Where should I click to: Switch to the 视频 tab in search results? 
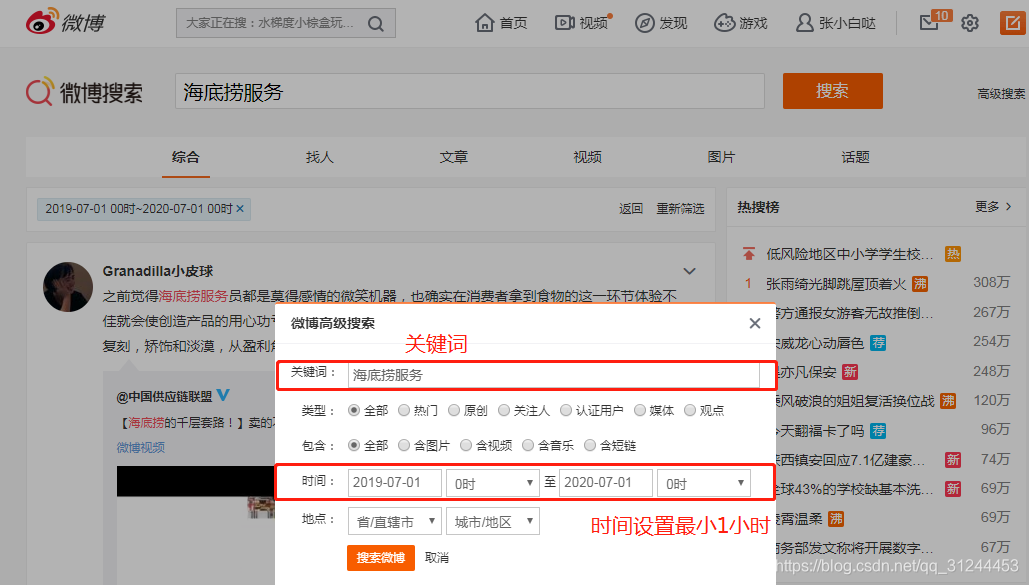(x=587, y=157)
